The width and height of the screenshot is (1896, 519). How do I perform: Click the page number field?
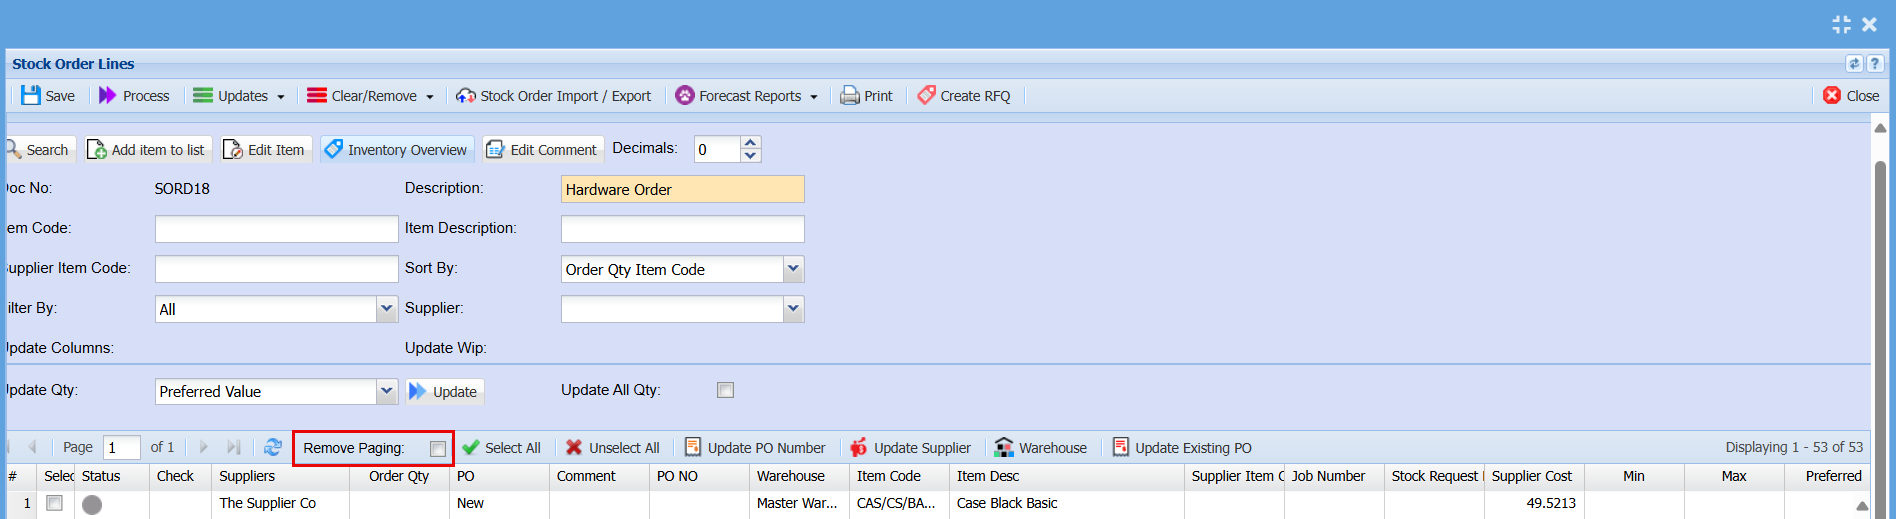pyautogui.click(x=122, y=448)
